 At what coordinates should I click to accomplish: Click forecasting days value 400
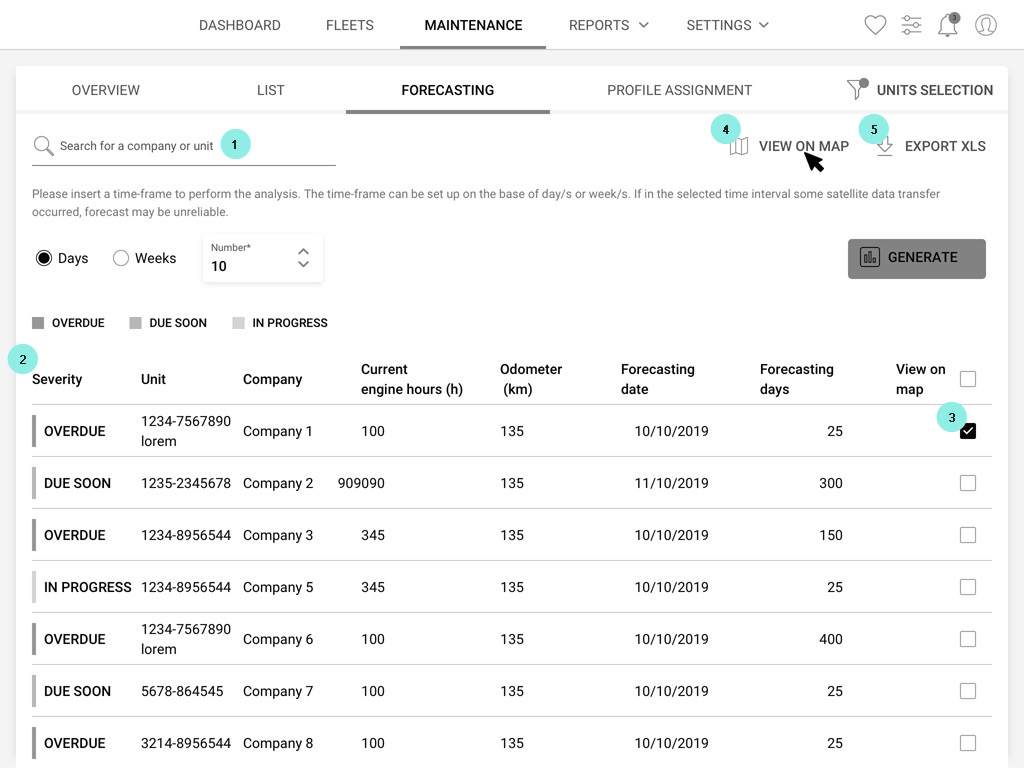(x=831, y=639)
